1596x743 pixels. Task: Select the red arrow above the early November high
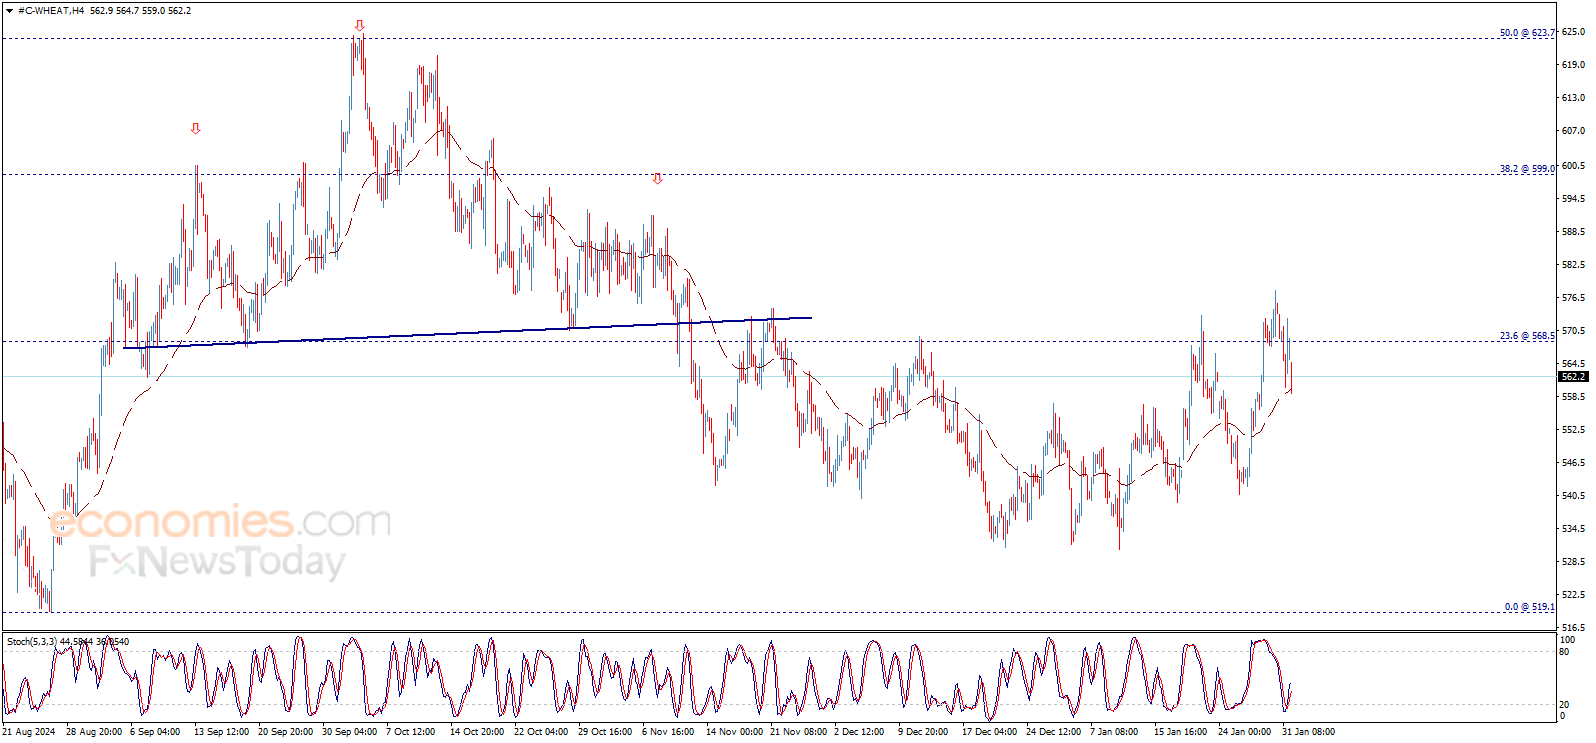pyautogui.click(x=657, y=179)
